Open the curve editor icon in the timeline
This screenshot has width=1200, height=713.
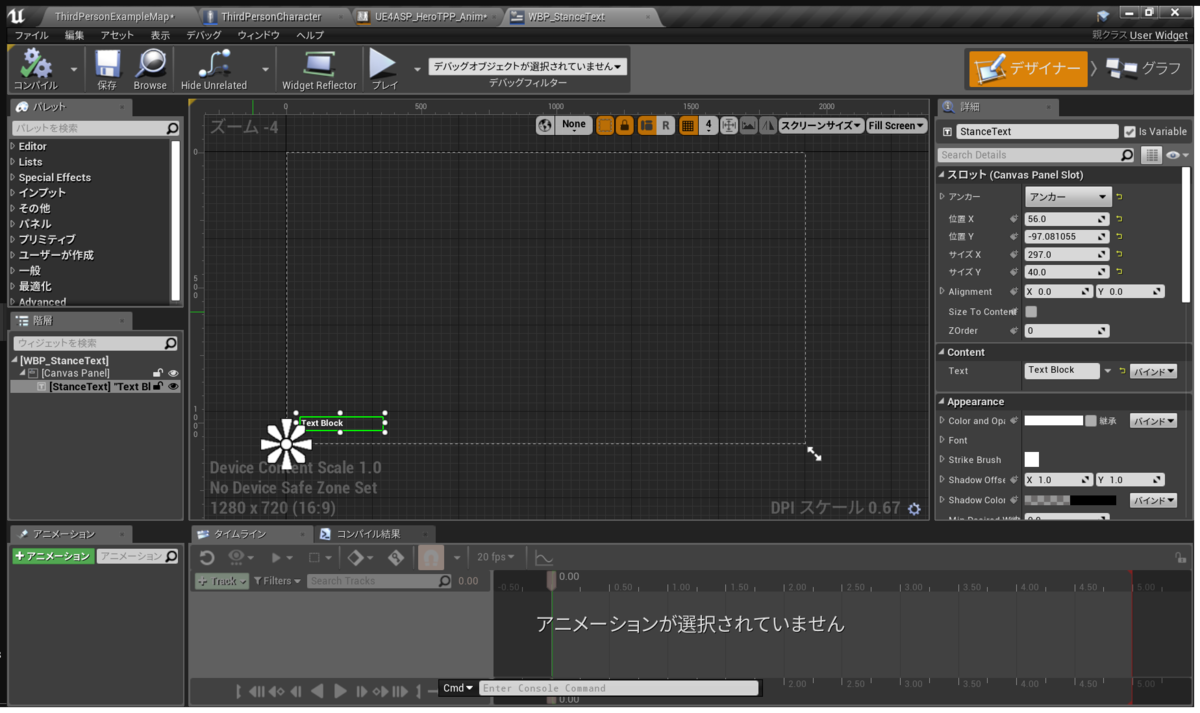click(x=543, y=558)
